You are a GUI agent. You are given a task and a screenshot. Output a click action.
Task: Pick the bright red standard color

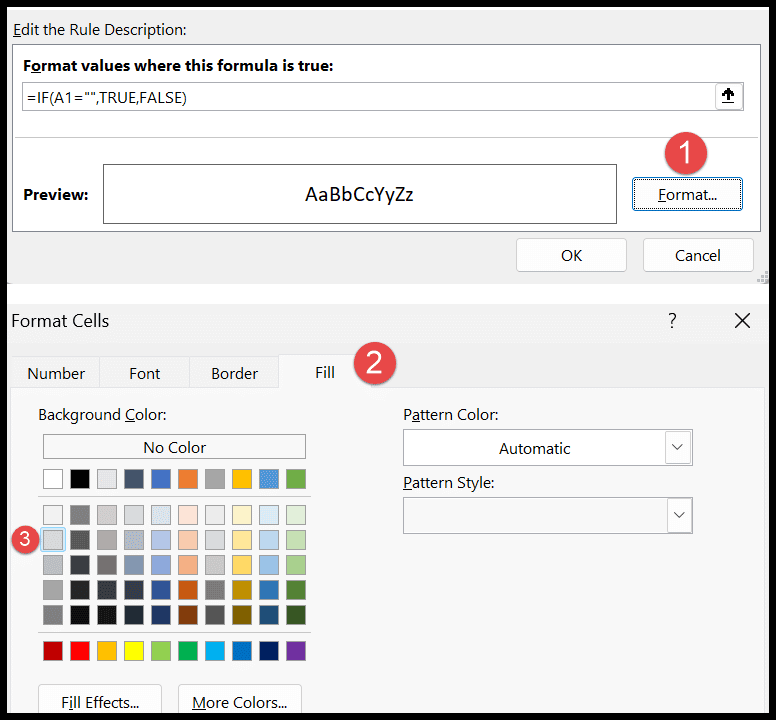[x=80, y=651]
